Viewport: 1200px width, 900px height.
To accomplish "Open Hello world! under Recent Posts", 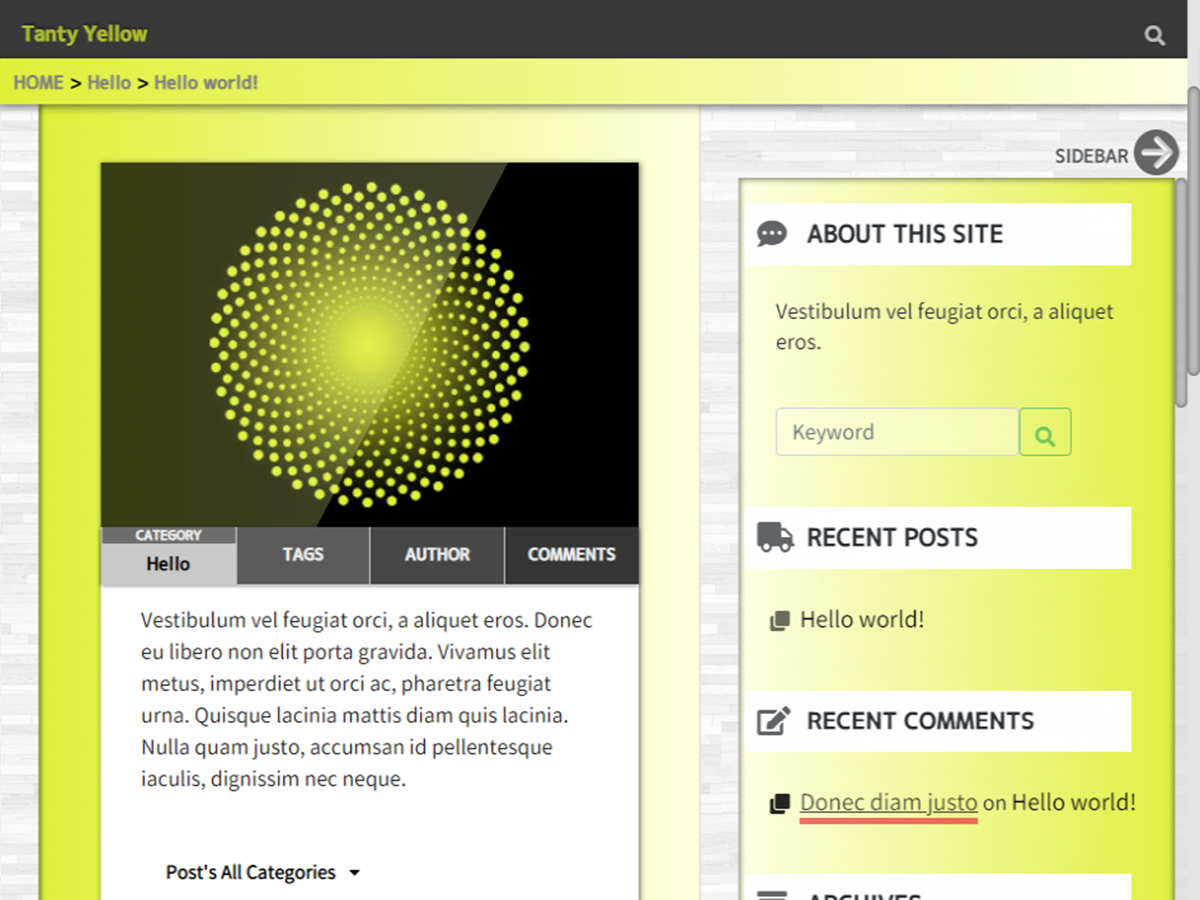I will tap(862, 620).
